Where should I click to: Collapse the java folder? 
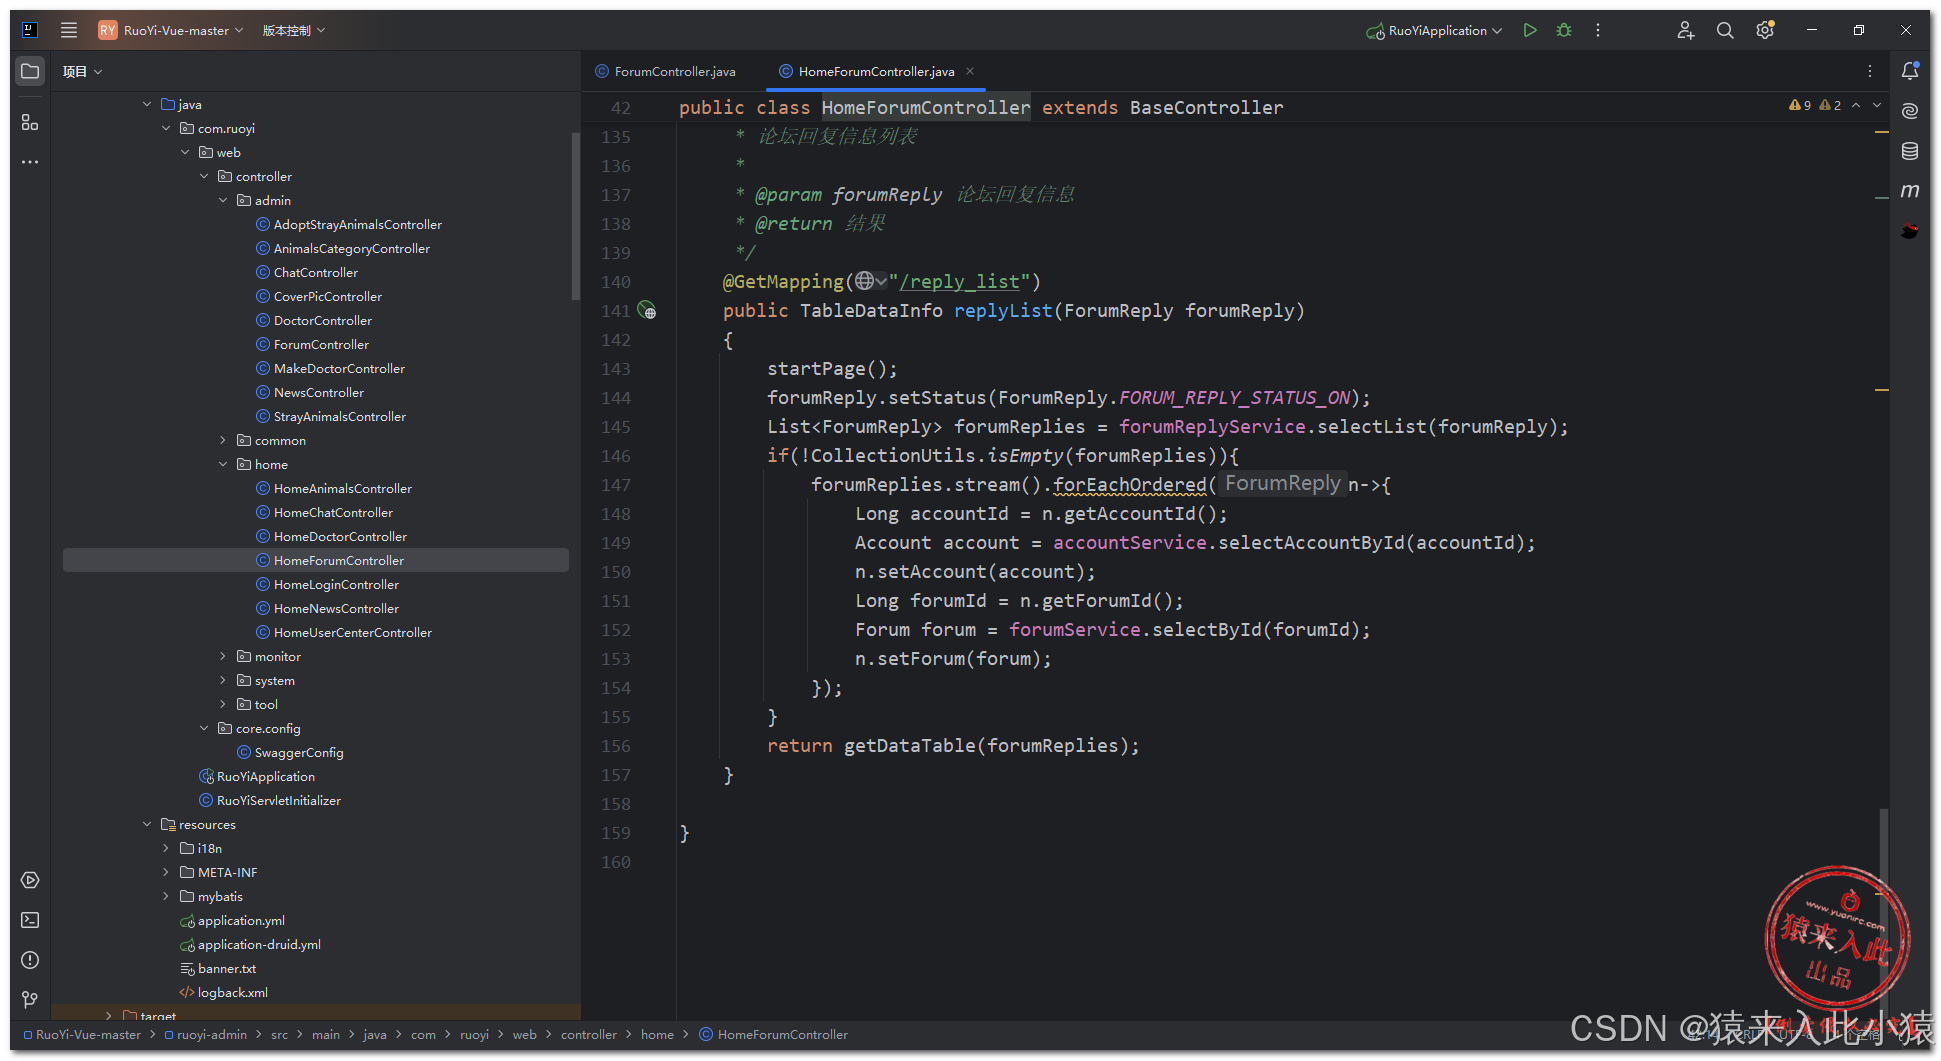[147, 104]
